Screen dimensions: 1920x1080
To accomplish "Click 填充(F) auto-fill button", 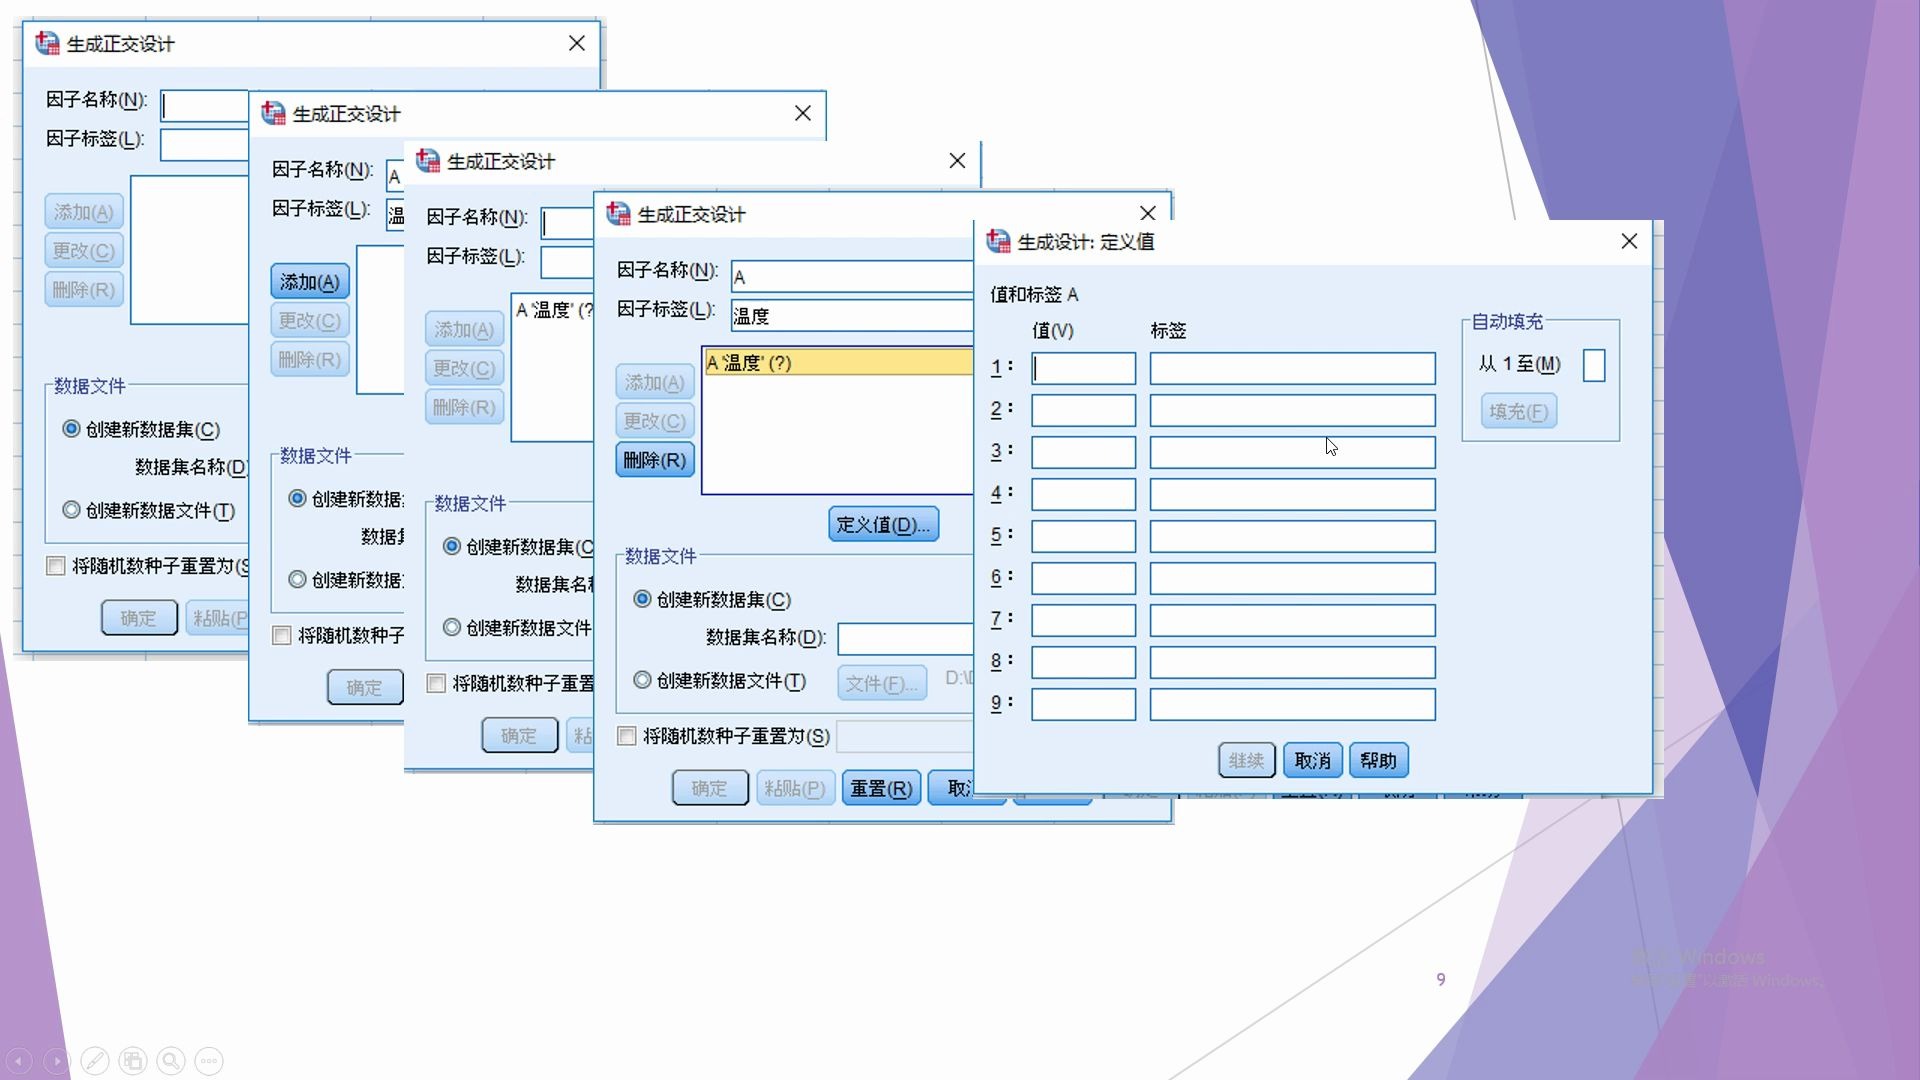I will 1518,411.
